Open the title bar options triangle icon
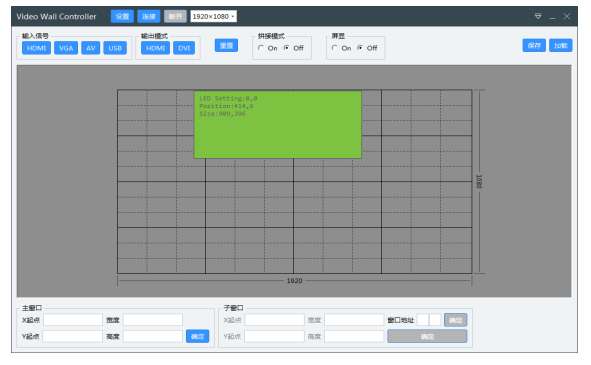 [538, 16]
